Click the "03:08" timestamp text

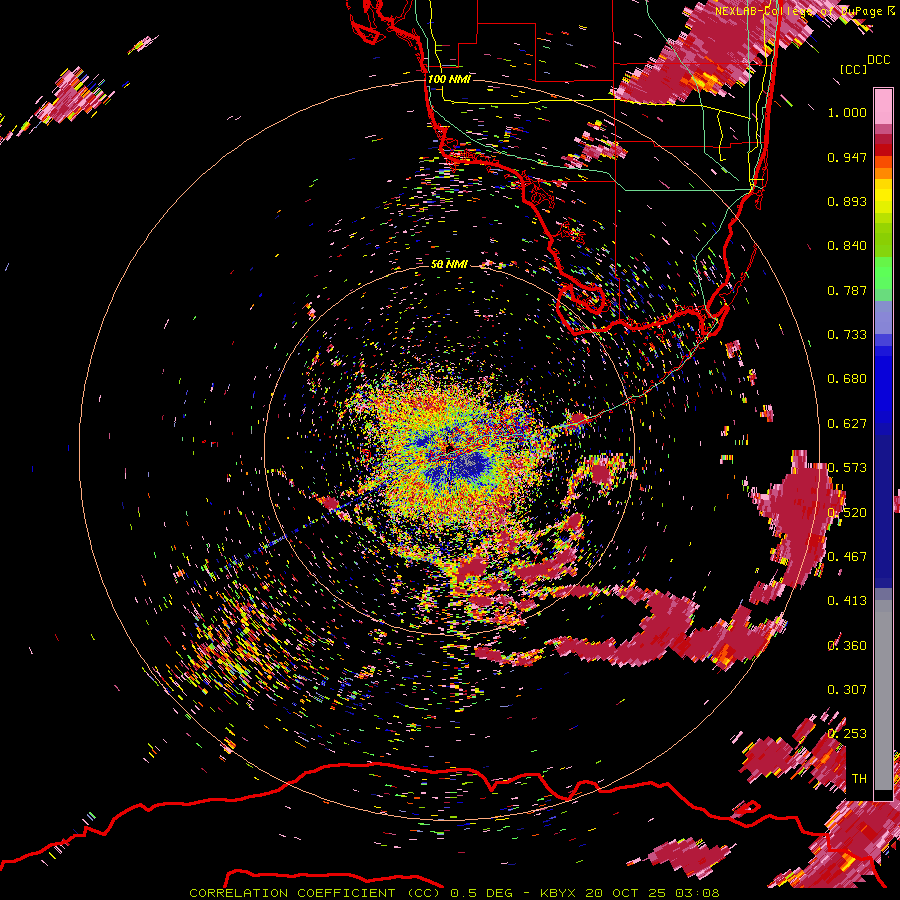point(697,893)
